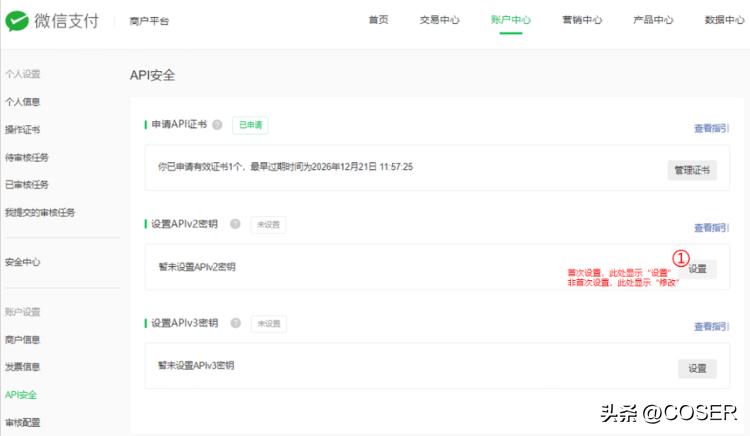Open 个人信息 in sidebar
This screenshot has height=436, width=750.
pos(22,102)
